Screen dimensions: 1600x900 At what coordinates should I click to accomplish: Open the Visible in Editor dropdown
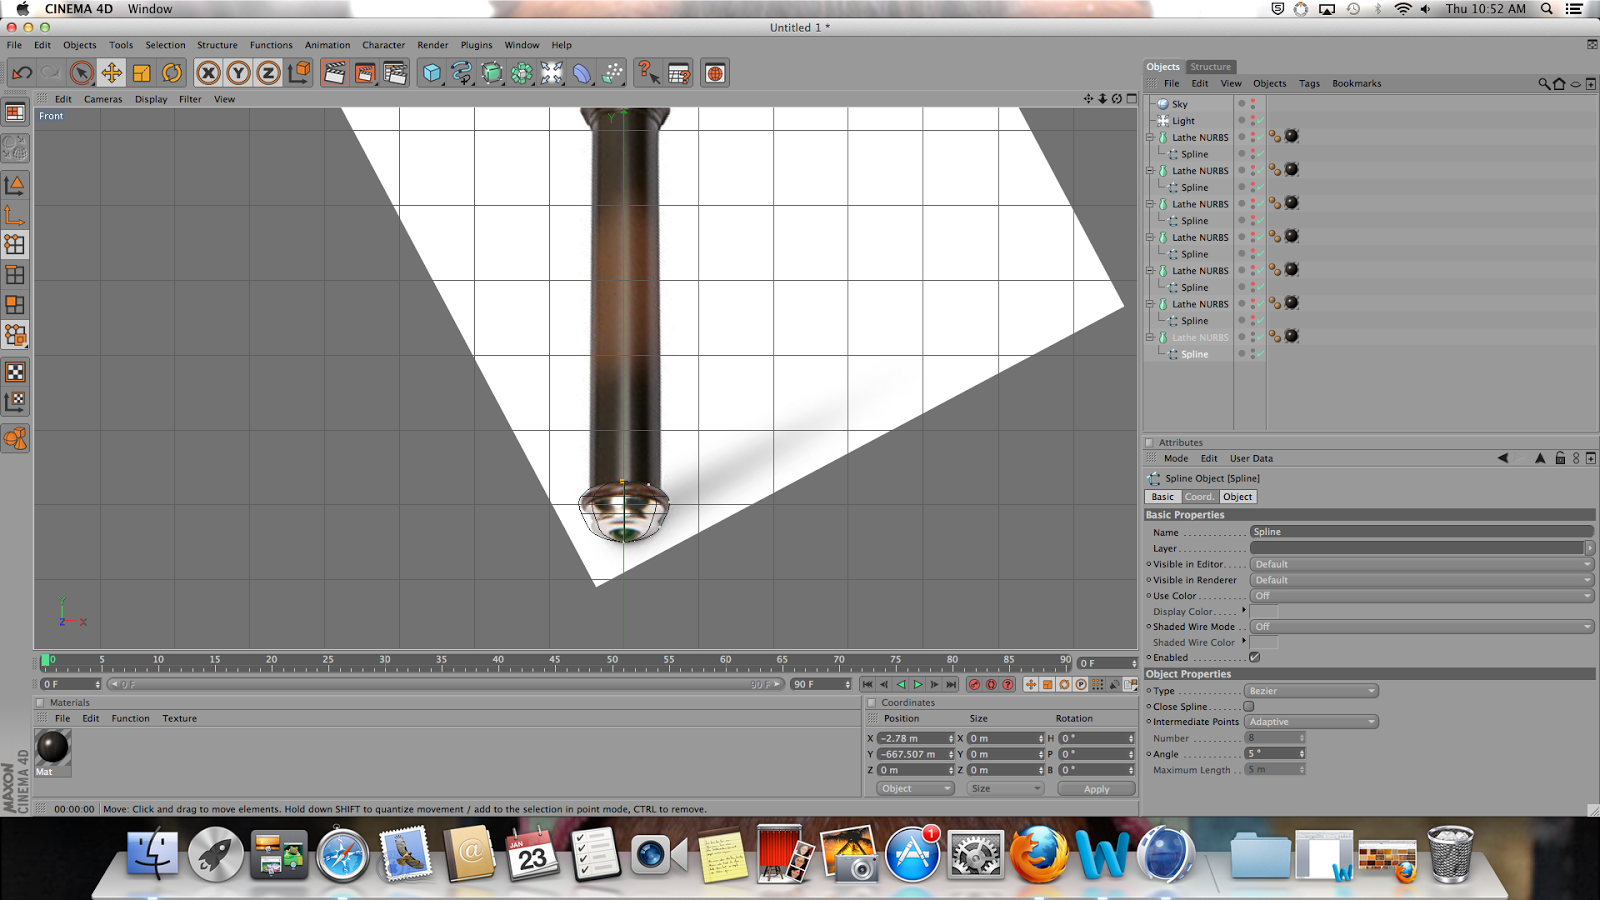1421,564
